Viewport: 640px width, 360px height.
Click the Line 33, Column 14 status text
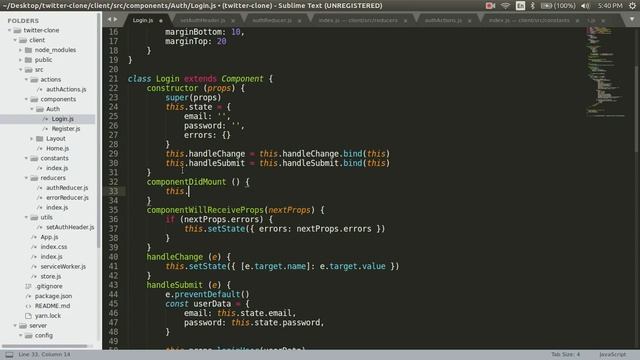(x=44, y=354)
